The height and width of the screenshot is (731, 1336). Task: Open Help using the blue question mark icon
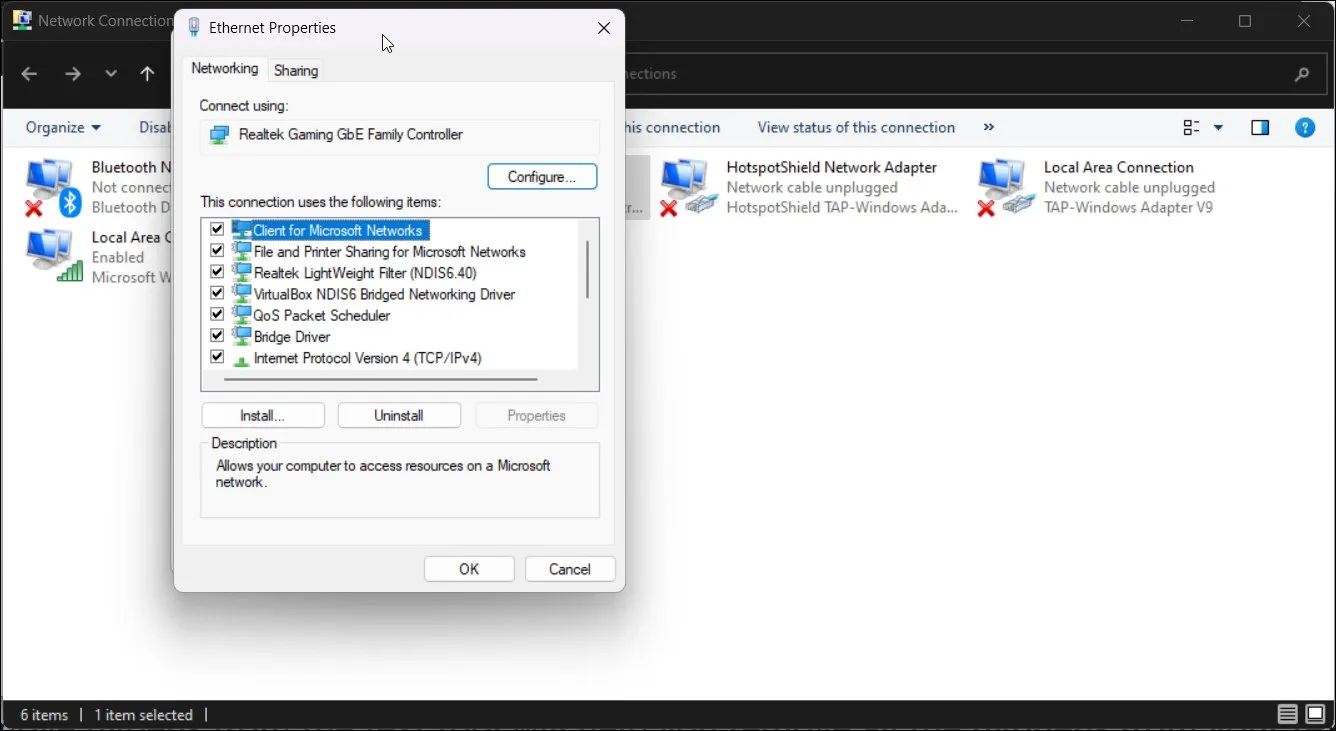1305,127
